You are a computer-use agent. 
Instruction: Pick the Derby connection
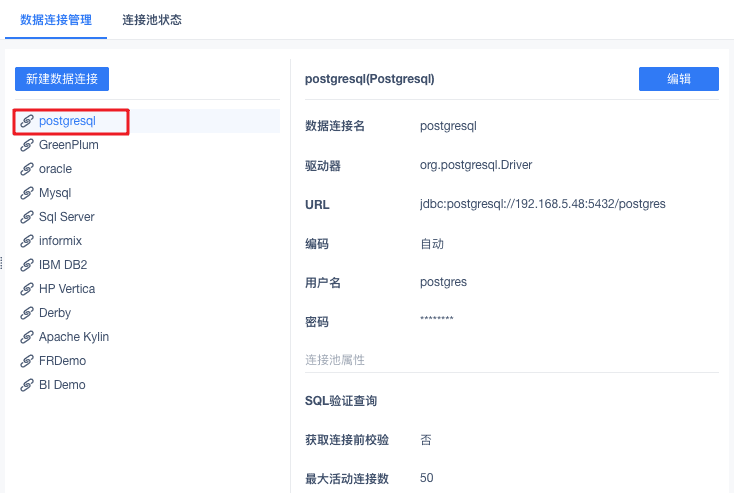tap(55, 313)
